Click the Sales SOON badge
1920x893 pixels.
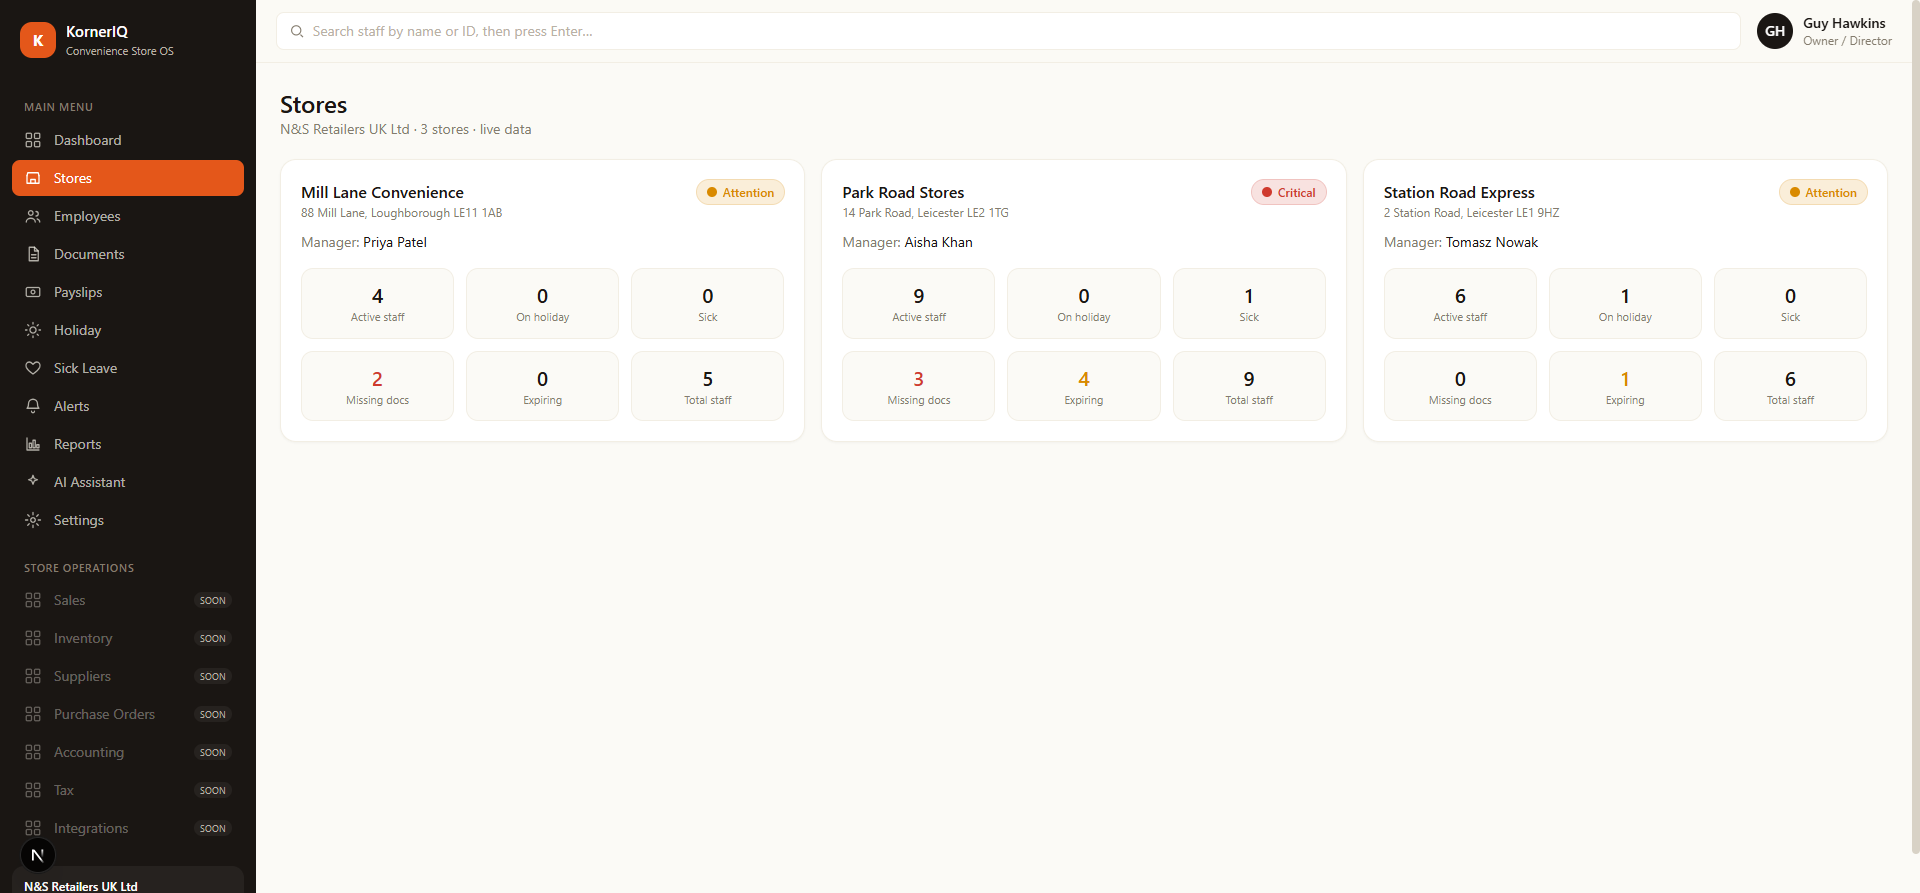pos(213,600)
